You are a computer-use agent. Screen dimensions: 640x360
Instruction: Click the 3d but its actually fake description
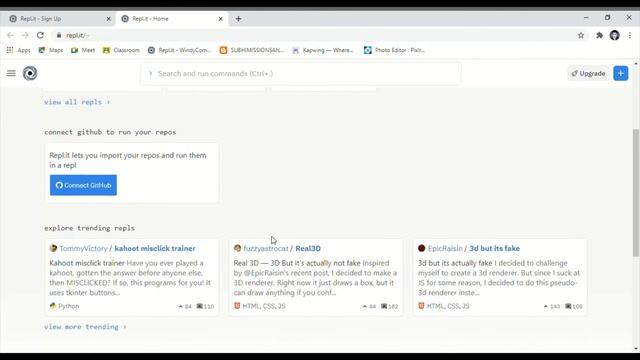click(x=499, y=278)
